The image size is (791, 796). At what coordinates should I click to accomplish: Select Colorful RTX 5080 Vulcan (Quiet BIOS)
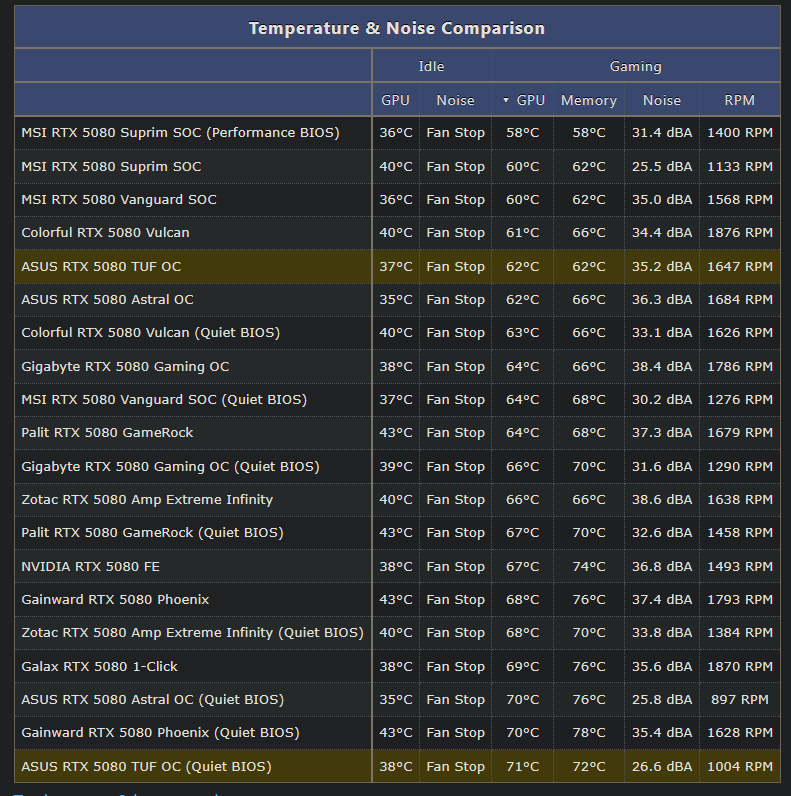[151, 333]
